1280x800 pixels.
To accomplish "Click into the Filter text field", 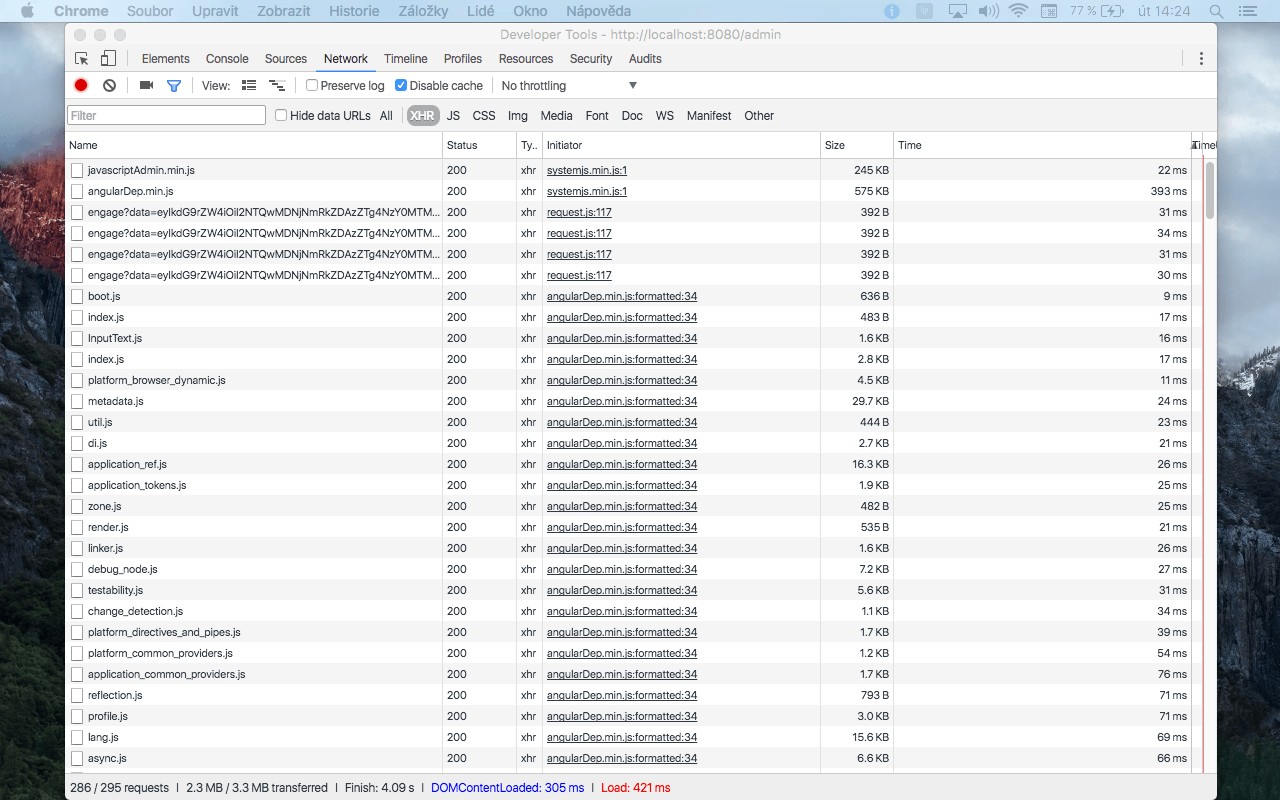I will [x=166, y=116].
